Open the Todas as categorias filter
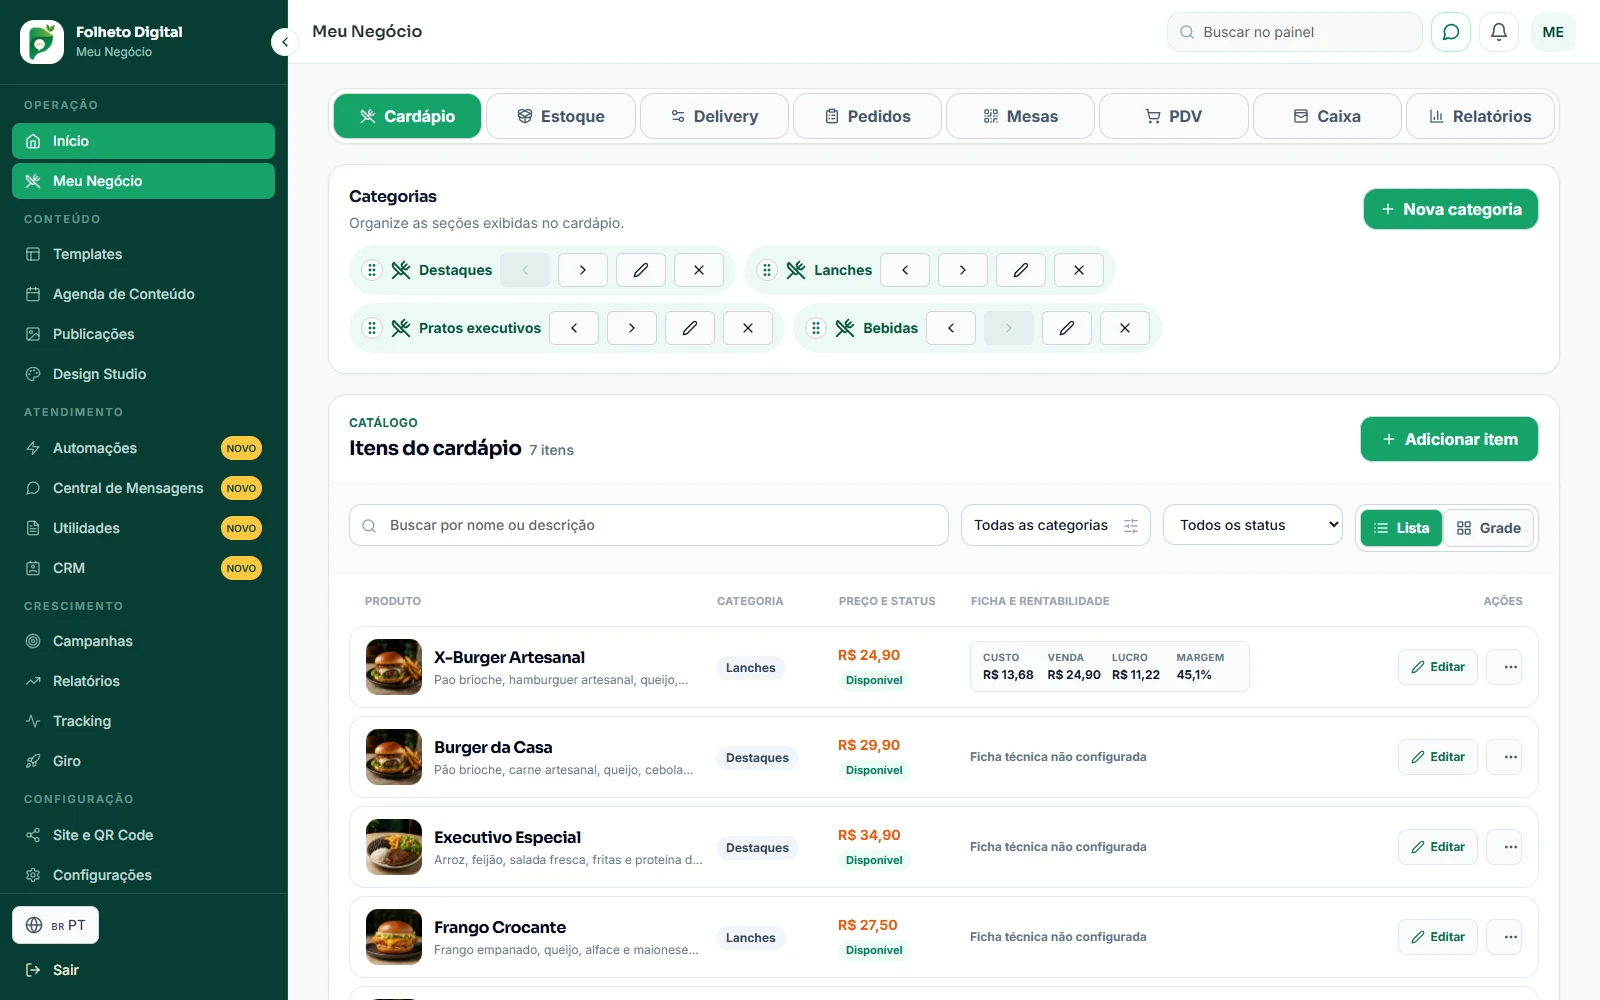This screenshot has width=1600, height=1000. click(x=1056, y=525)
